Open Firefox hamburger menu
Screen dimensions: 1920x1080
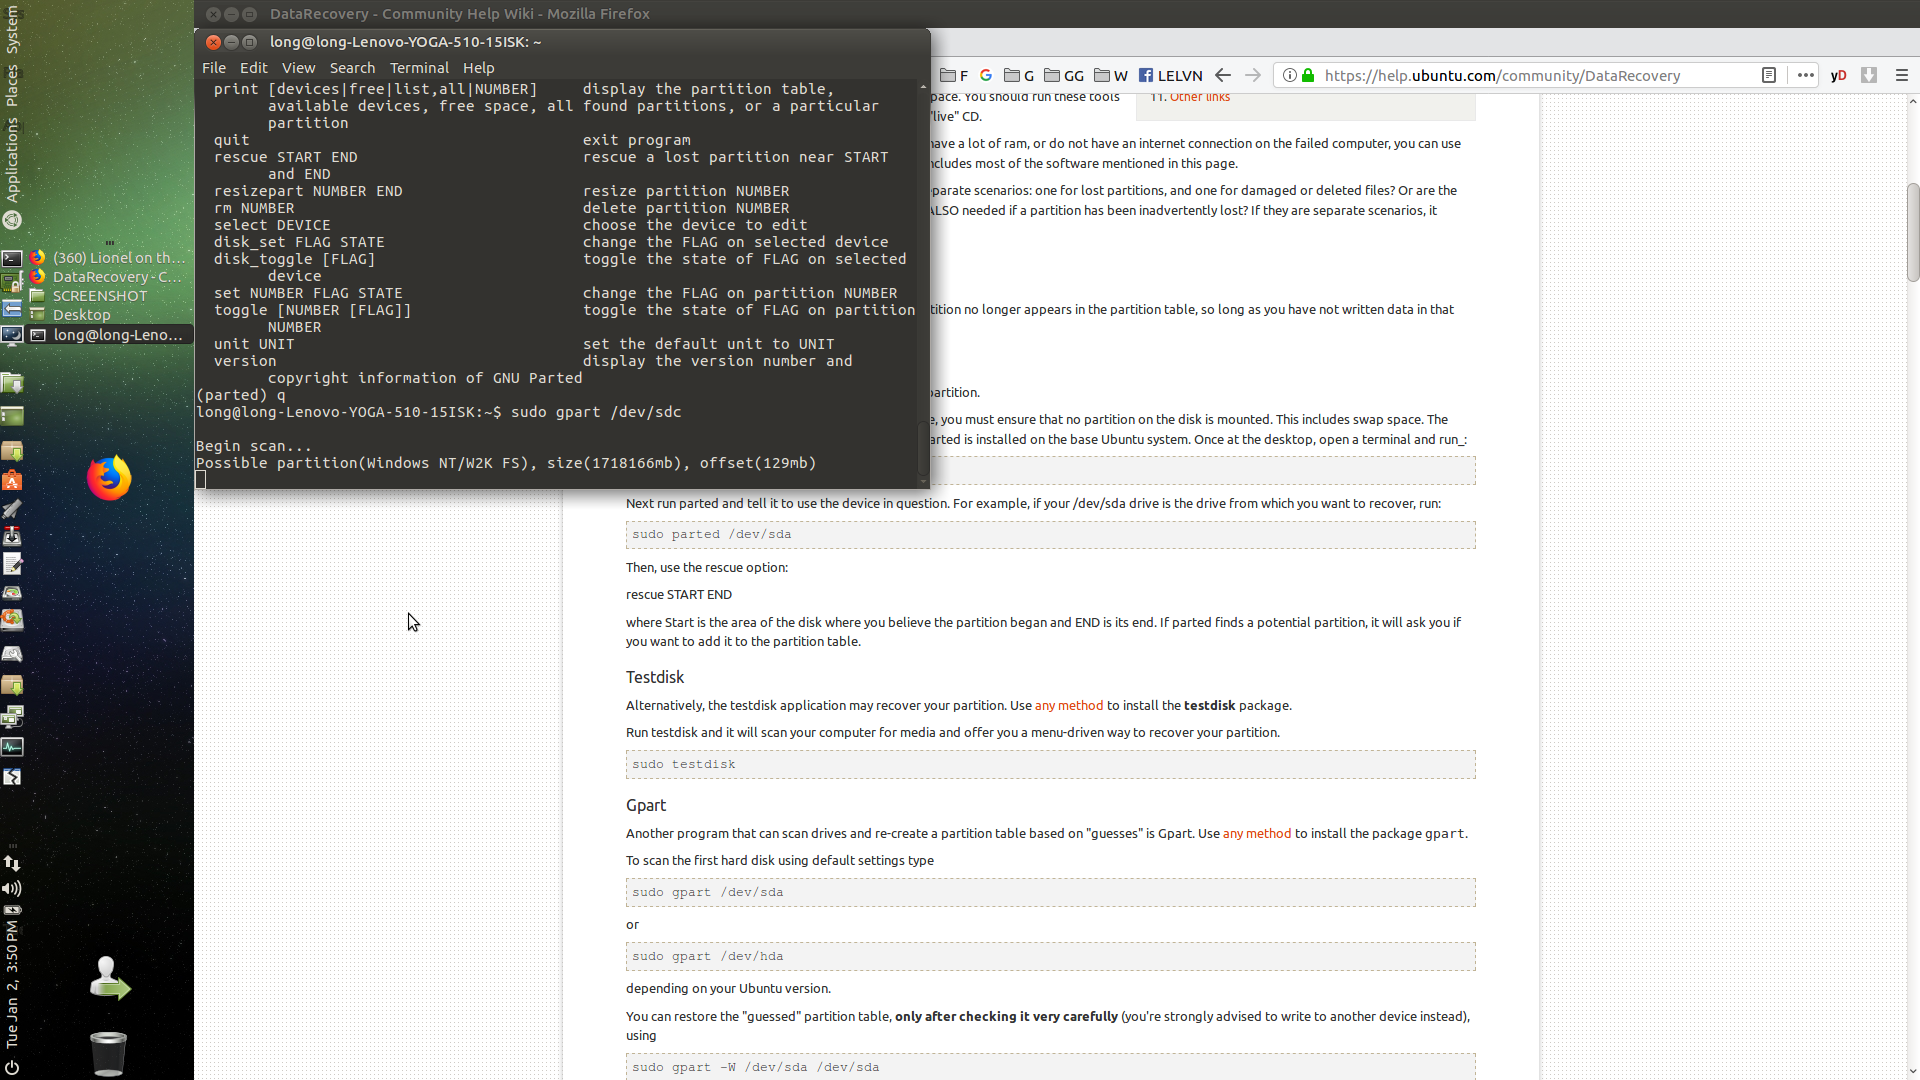tap(1902, 75)
